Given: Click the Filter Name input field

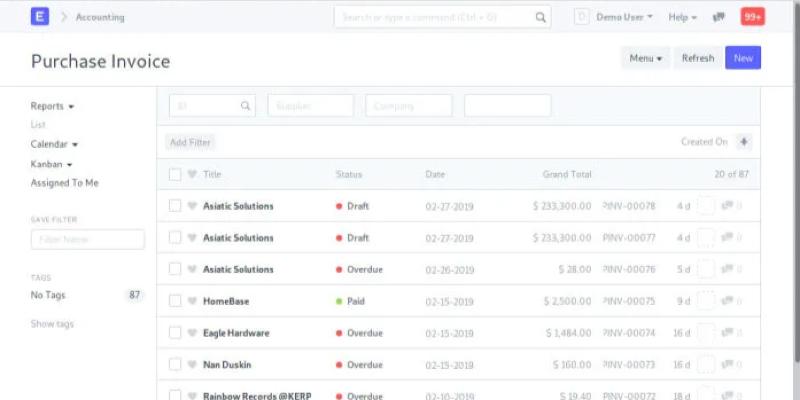Looking at the screenshot, I should point(88,240).
